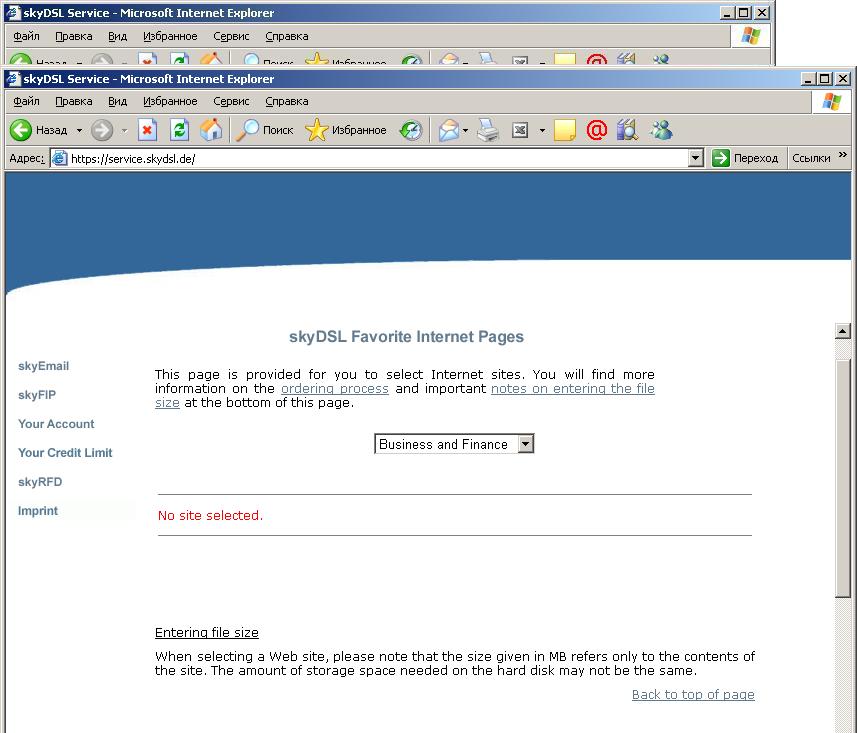Viewport: 857px width, 733px height.
Task: Click the Research books icon
Action: (x=627, y=130)
